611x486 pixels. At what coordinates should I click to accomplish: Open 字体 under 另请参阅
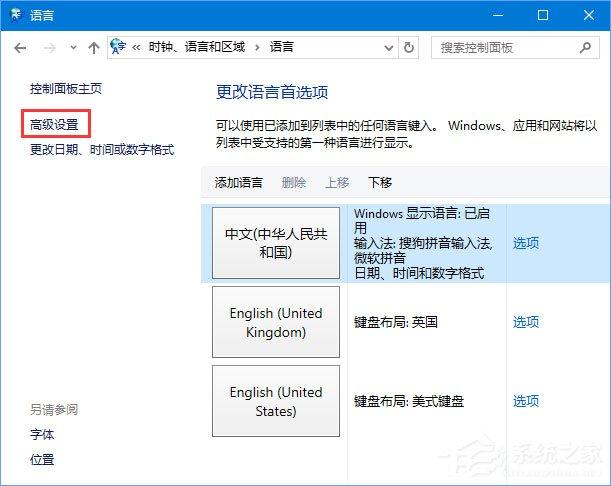(x=42, y=435)
